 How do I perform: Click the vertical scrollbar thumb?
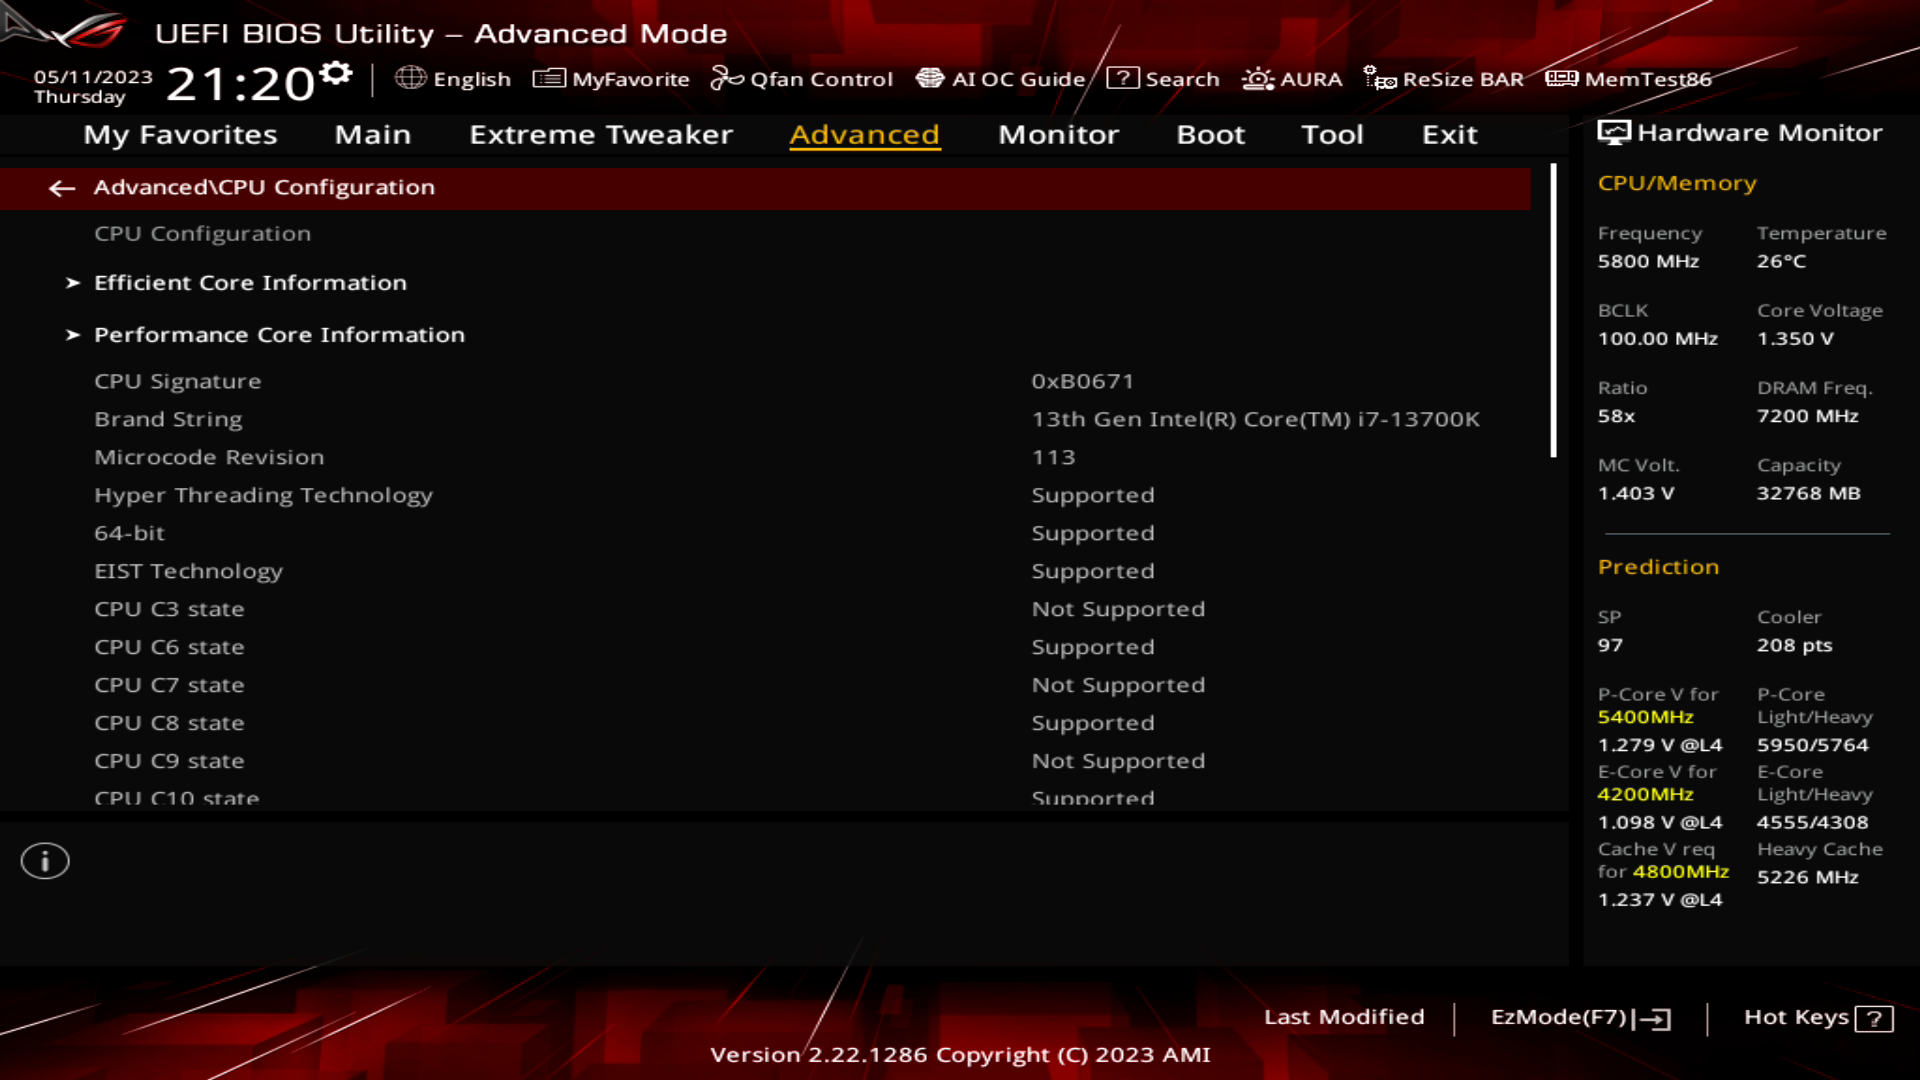(1553, 311)
